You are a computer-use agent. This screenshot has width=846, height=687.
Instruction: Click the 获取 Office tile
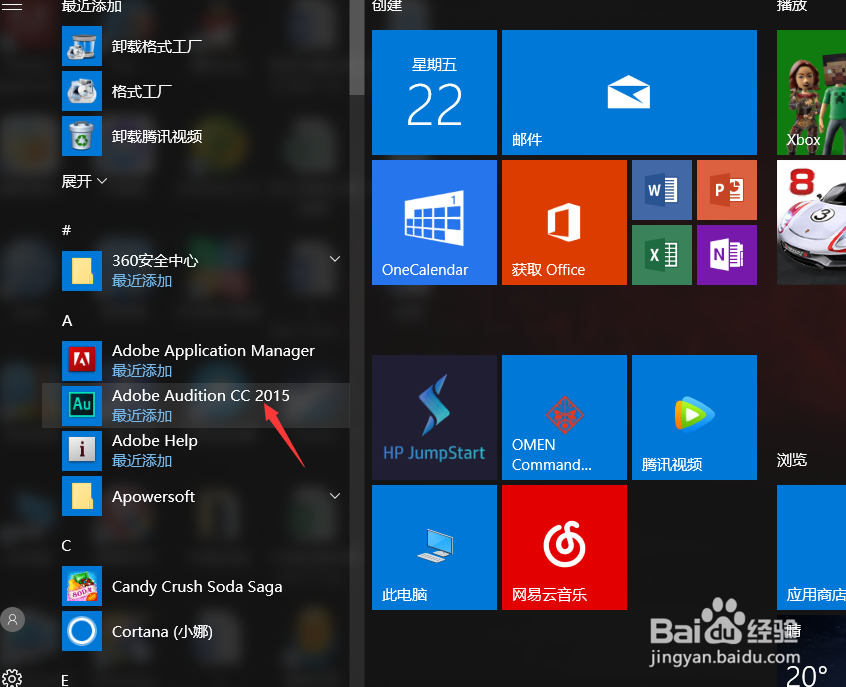(564, 222)
